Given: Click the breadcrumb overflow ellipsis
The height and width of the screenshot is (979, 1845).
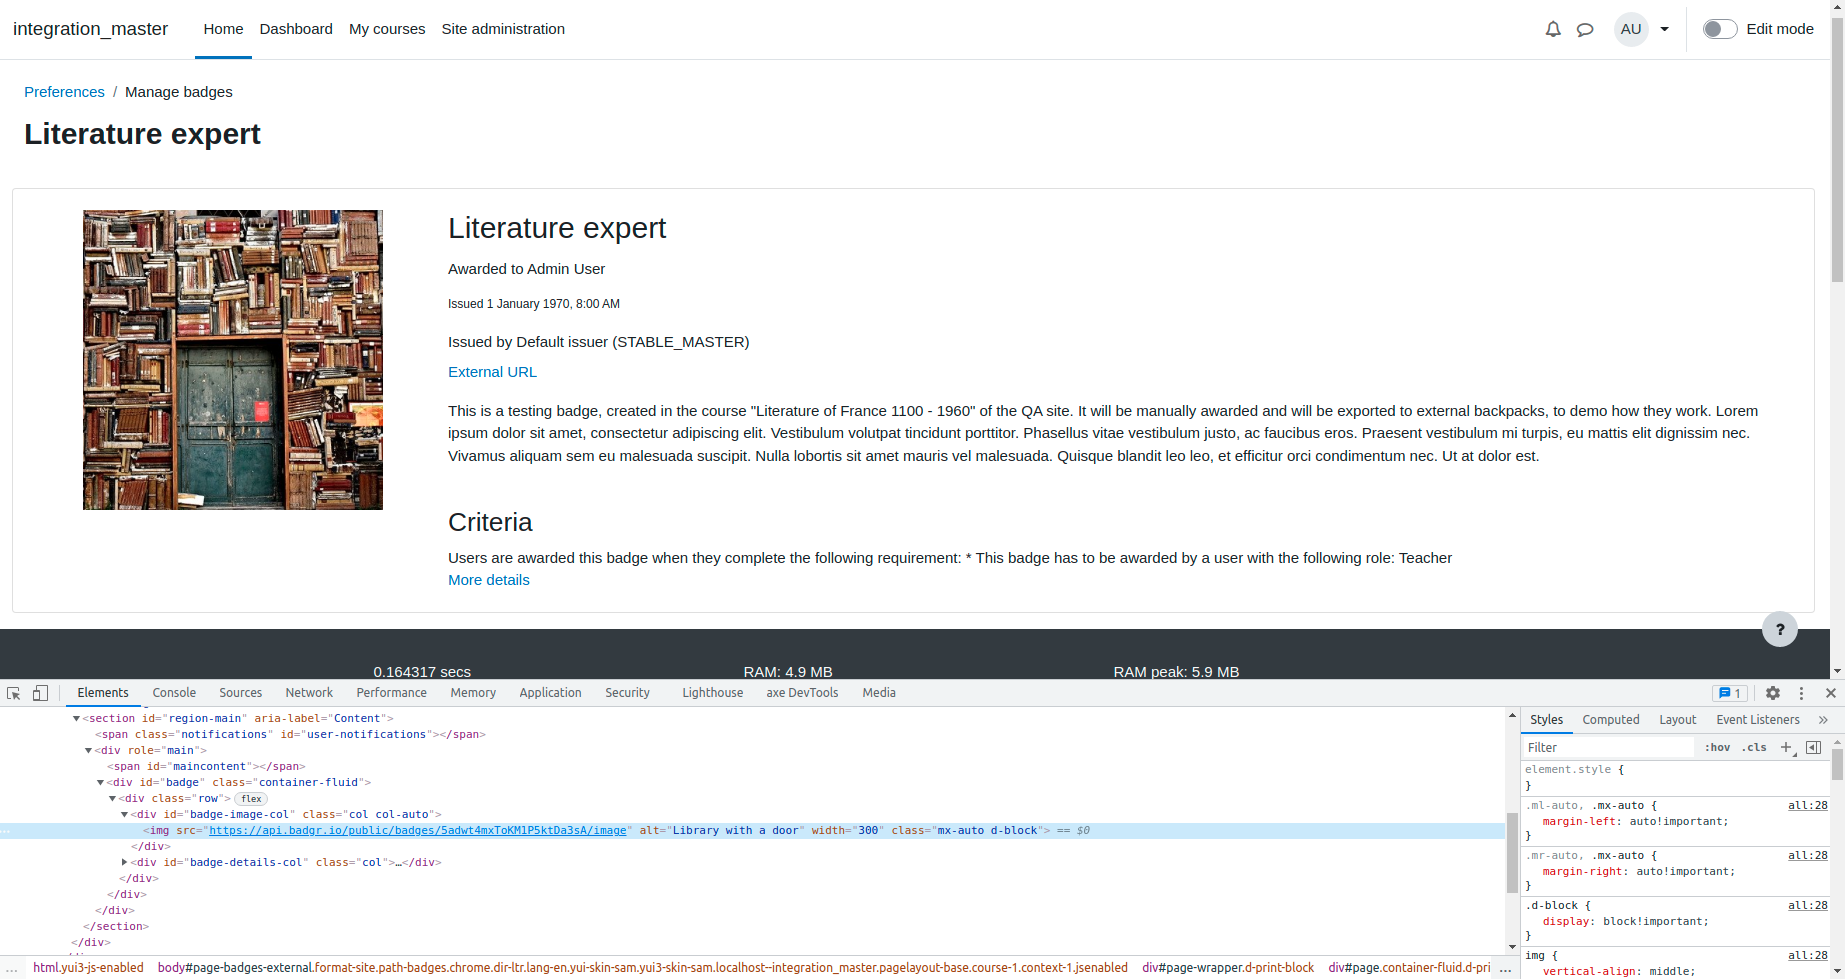Looking at the screenshot, I should click(x=1505, y=968).
